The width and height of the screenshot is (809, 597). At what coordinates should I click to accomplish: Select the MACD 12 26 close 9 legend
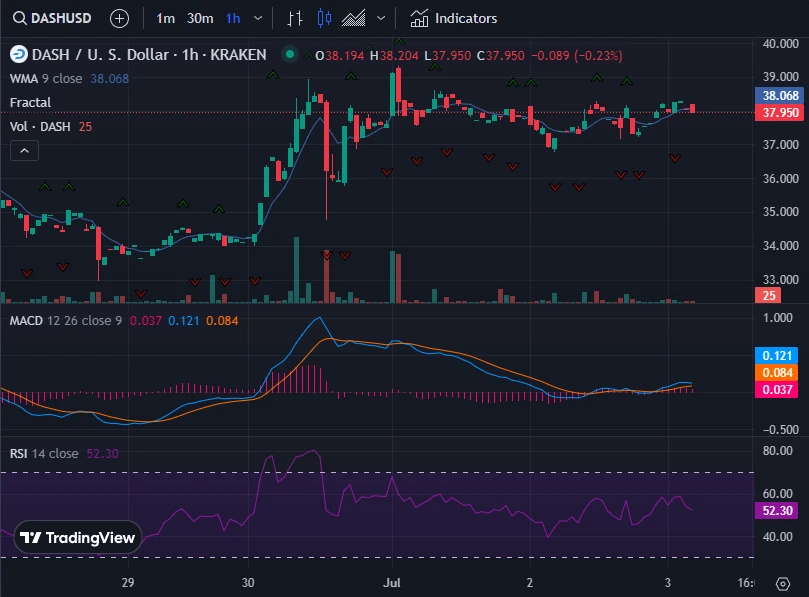coord(66,320)
